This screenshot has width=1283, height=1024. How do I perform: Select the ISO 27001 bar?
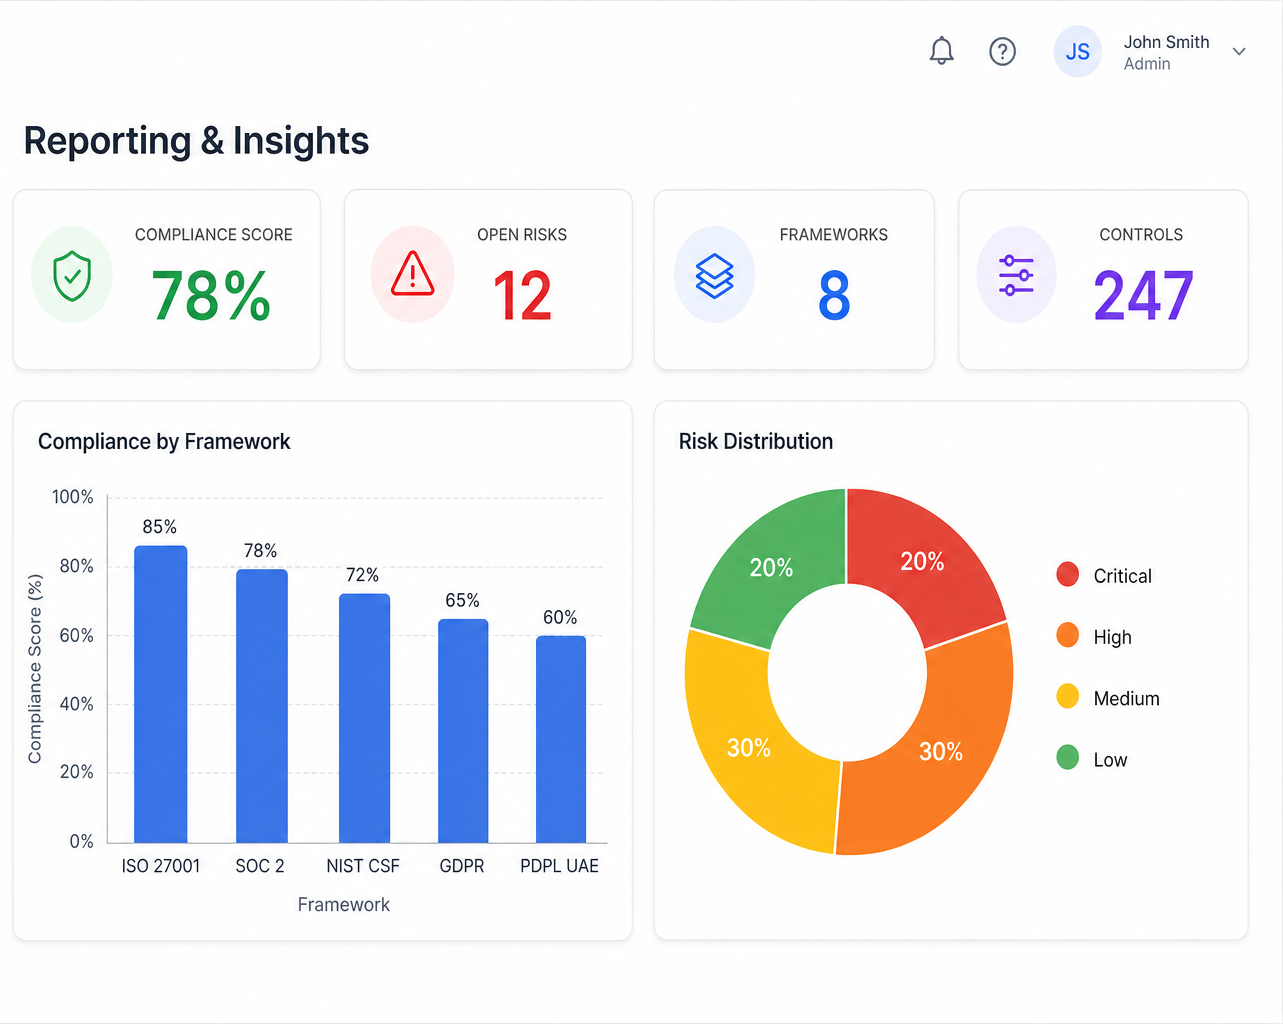click(x=161, y=694)
